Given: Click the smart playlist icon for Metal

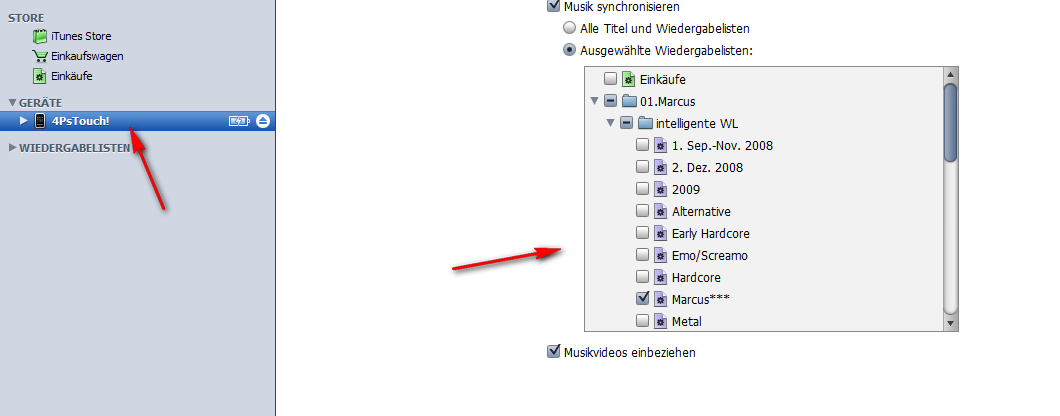Looking at the screenshot, I should [x=660, y=321].
